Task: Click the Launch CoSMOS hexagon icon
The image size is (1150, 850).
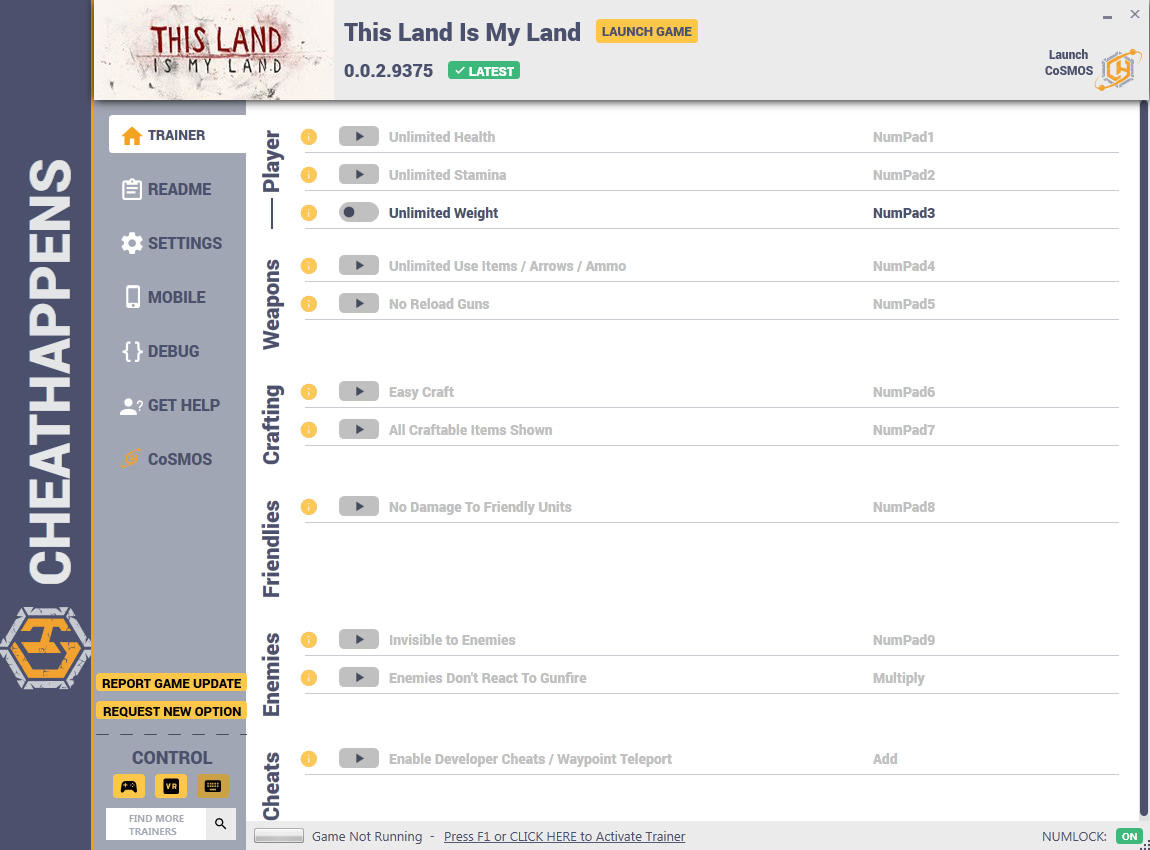Action: click(x=1118, y=70)
